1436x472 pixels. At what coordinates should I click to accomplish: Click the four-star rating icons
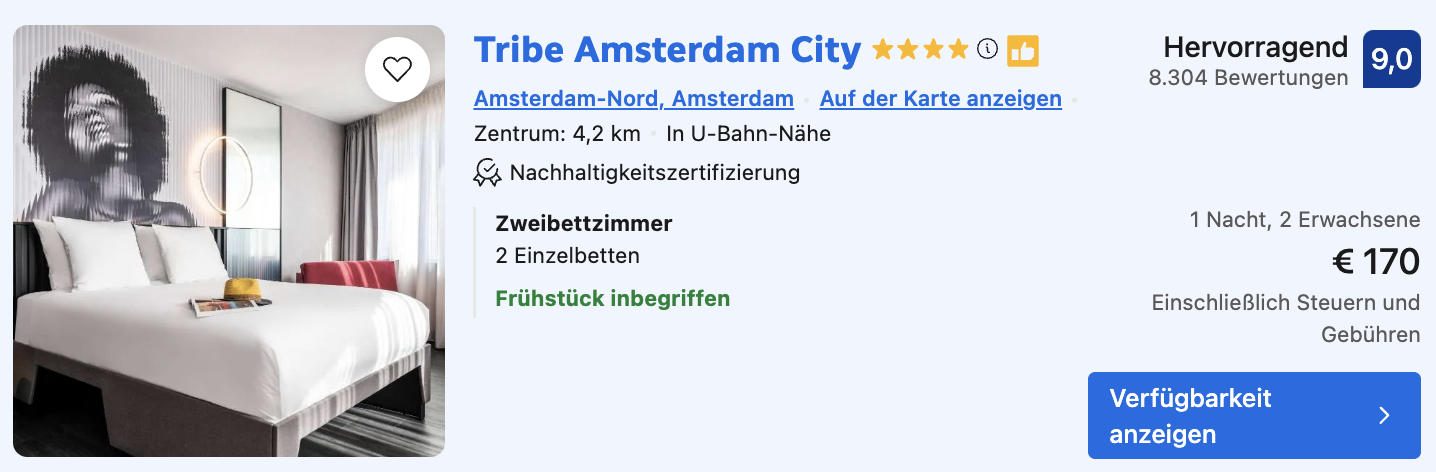(920, 50)
